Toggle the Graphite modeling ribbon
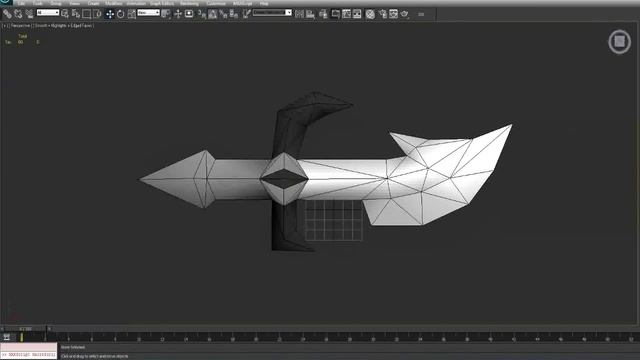 point(336,14)
